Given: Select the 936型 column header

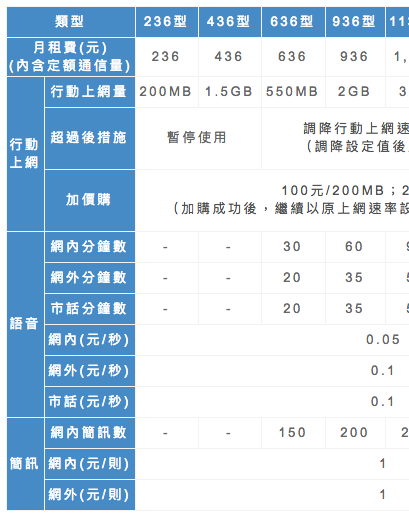Looking at the screenshot, I should pyautogui.click(x=355, y=22).
